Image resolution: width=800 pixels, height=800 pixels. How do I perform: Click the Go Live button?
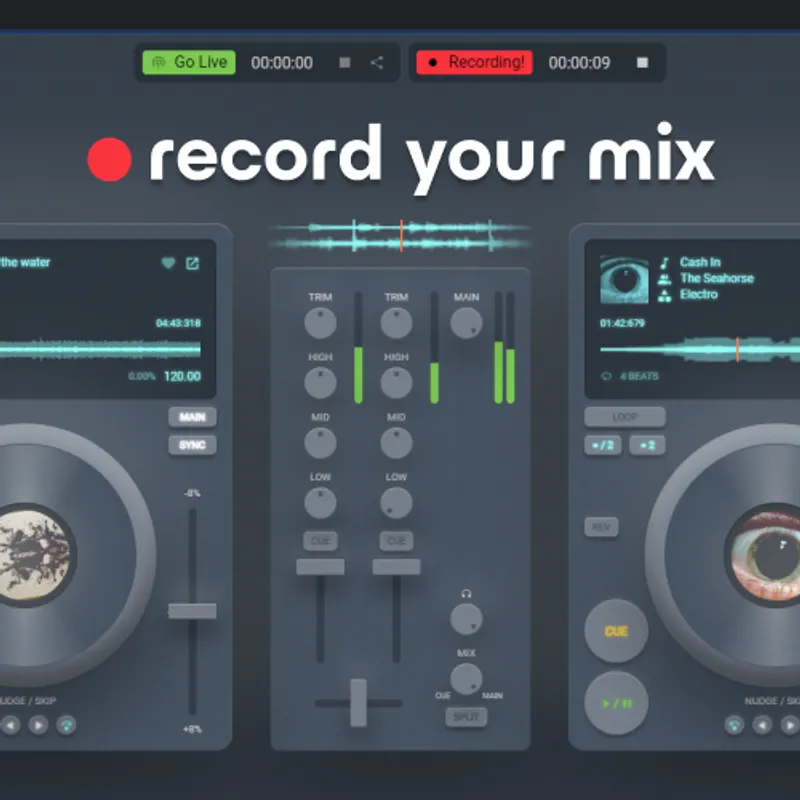tap(187, 62)
